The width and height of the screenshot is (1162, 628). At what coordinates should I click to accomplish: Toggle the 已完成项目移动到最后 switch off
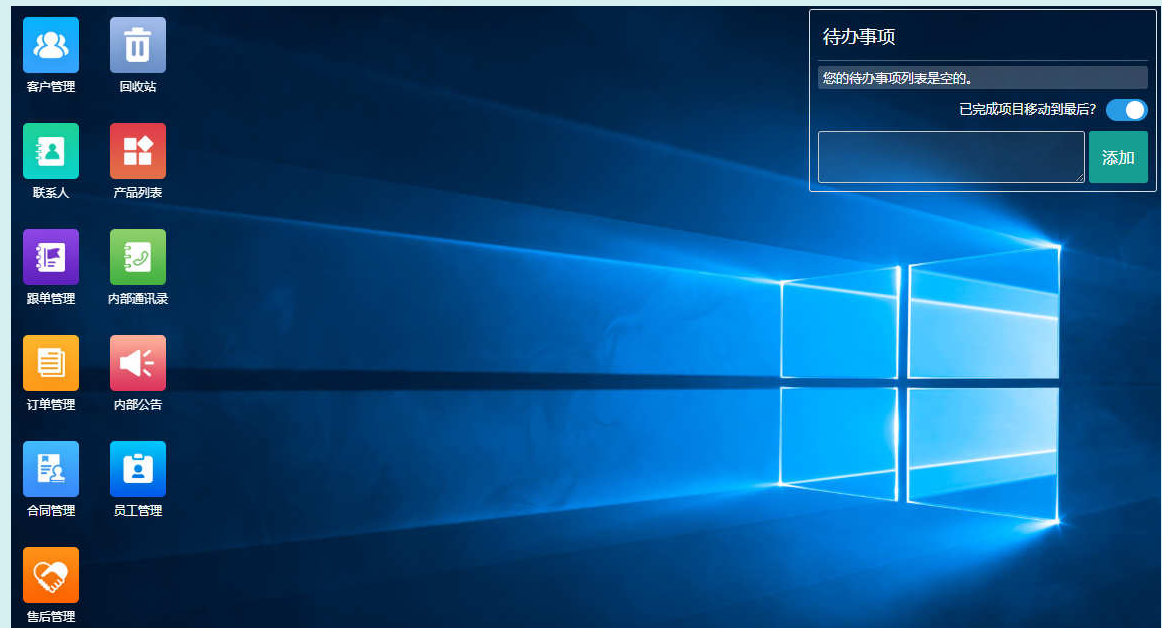point(1126,110)
